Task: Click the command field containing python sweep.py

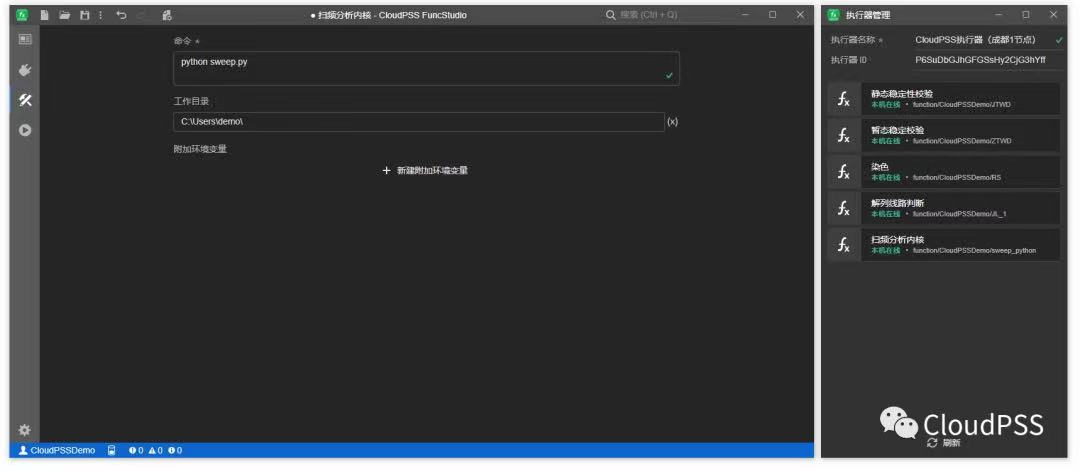Action: coord(426,68)
